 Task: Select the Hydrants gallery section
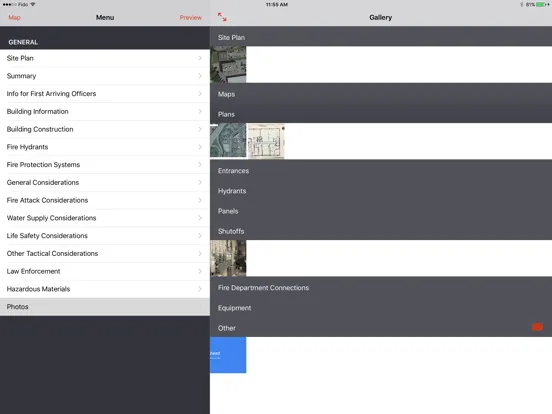point(381,191)
